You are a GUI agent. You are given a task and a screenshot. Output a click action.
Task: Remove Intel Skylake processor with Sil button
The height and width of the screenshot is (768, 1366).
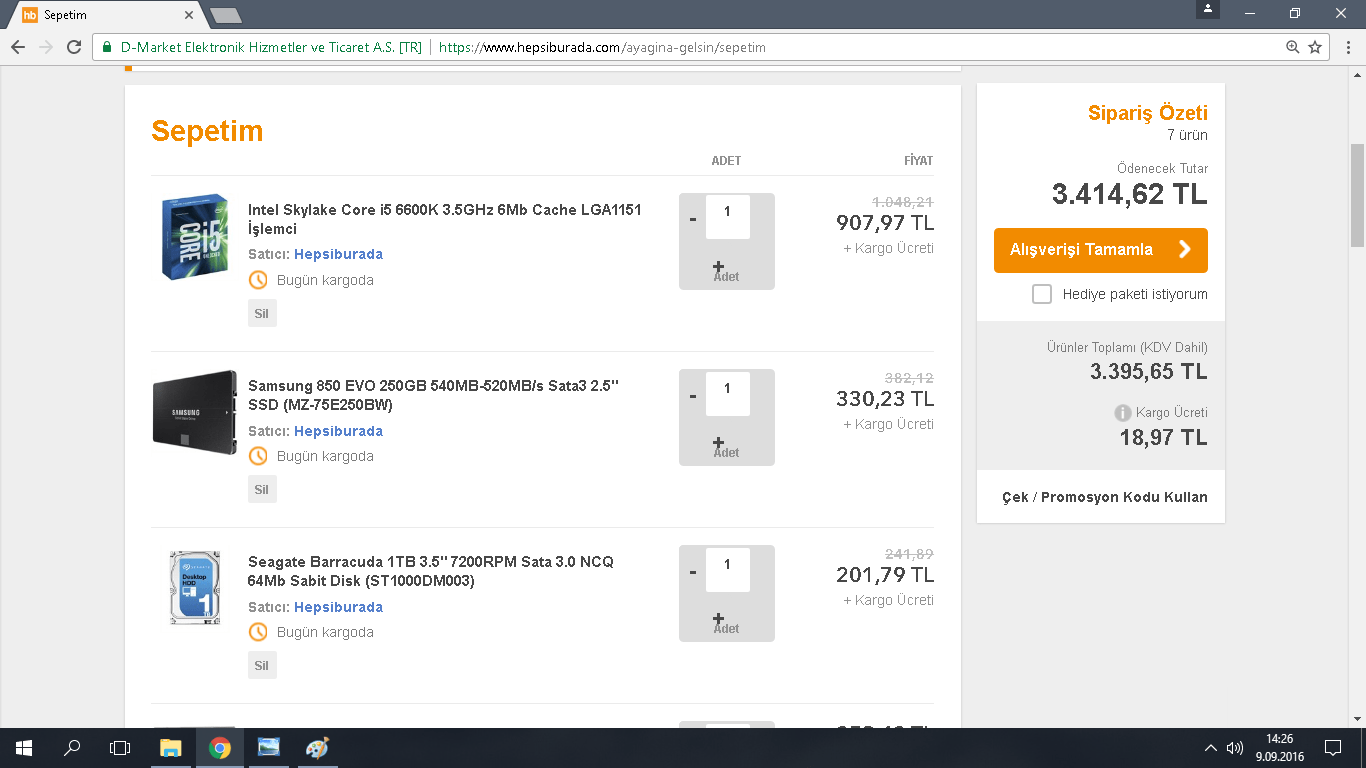(x=262, y=313)
